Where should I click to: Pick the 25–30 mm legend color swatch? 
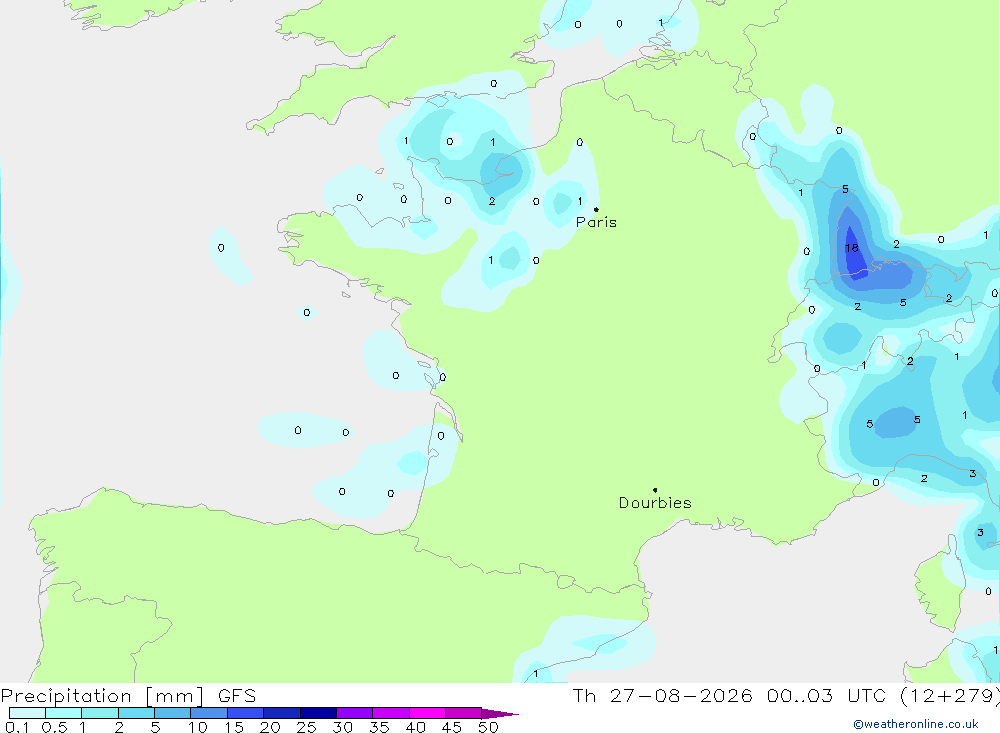pyautogui.click(x=318, y=713)
